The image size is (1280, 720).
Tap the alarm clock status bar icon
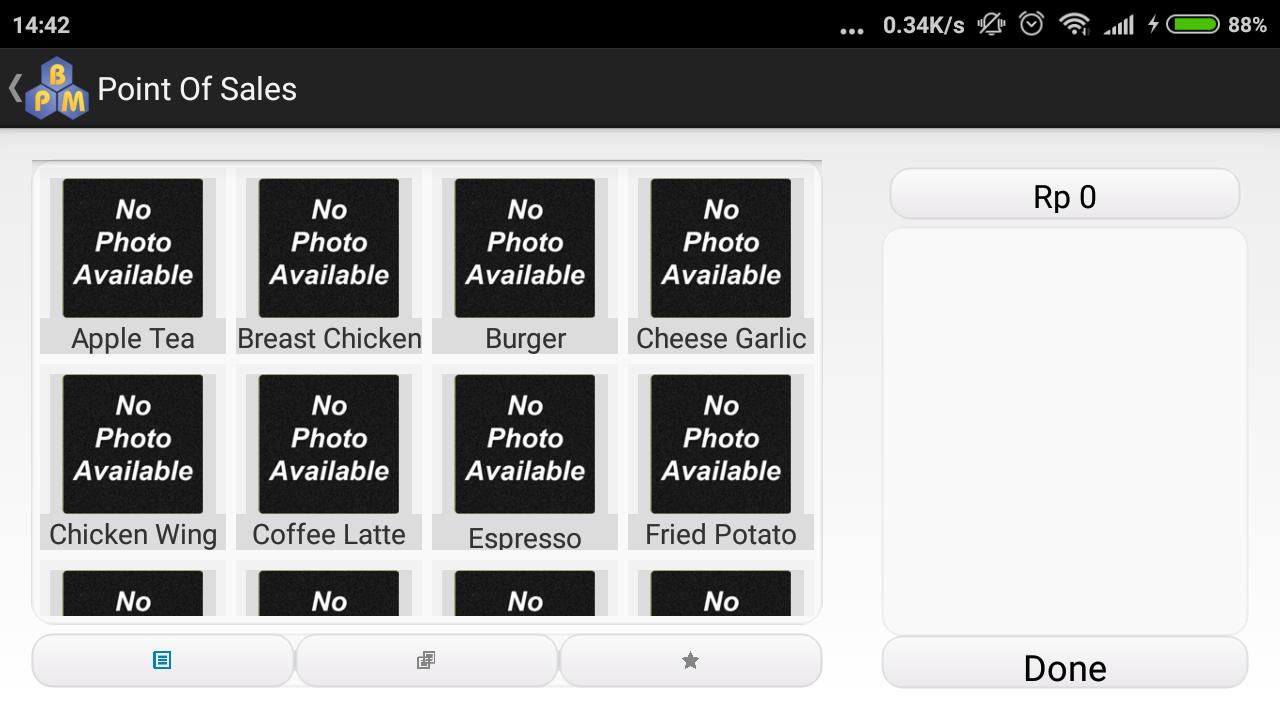tap(1032, 24)
